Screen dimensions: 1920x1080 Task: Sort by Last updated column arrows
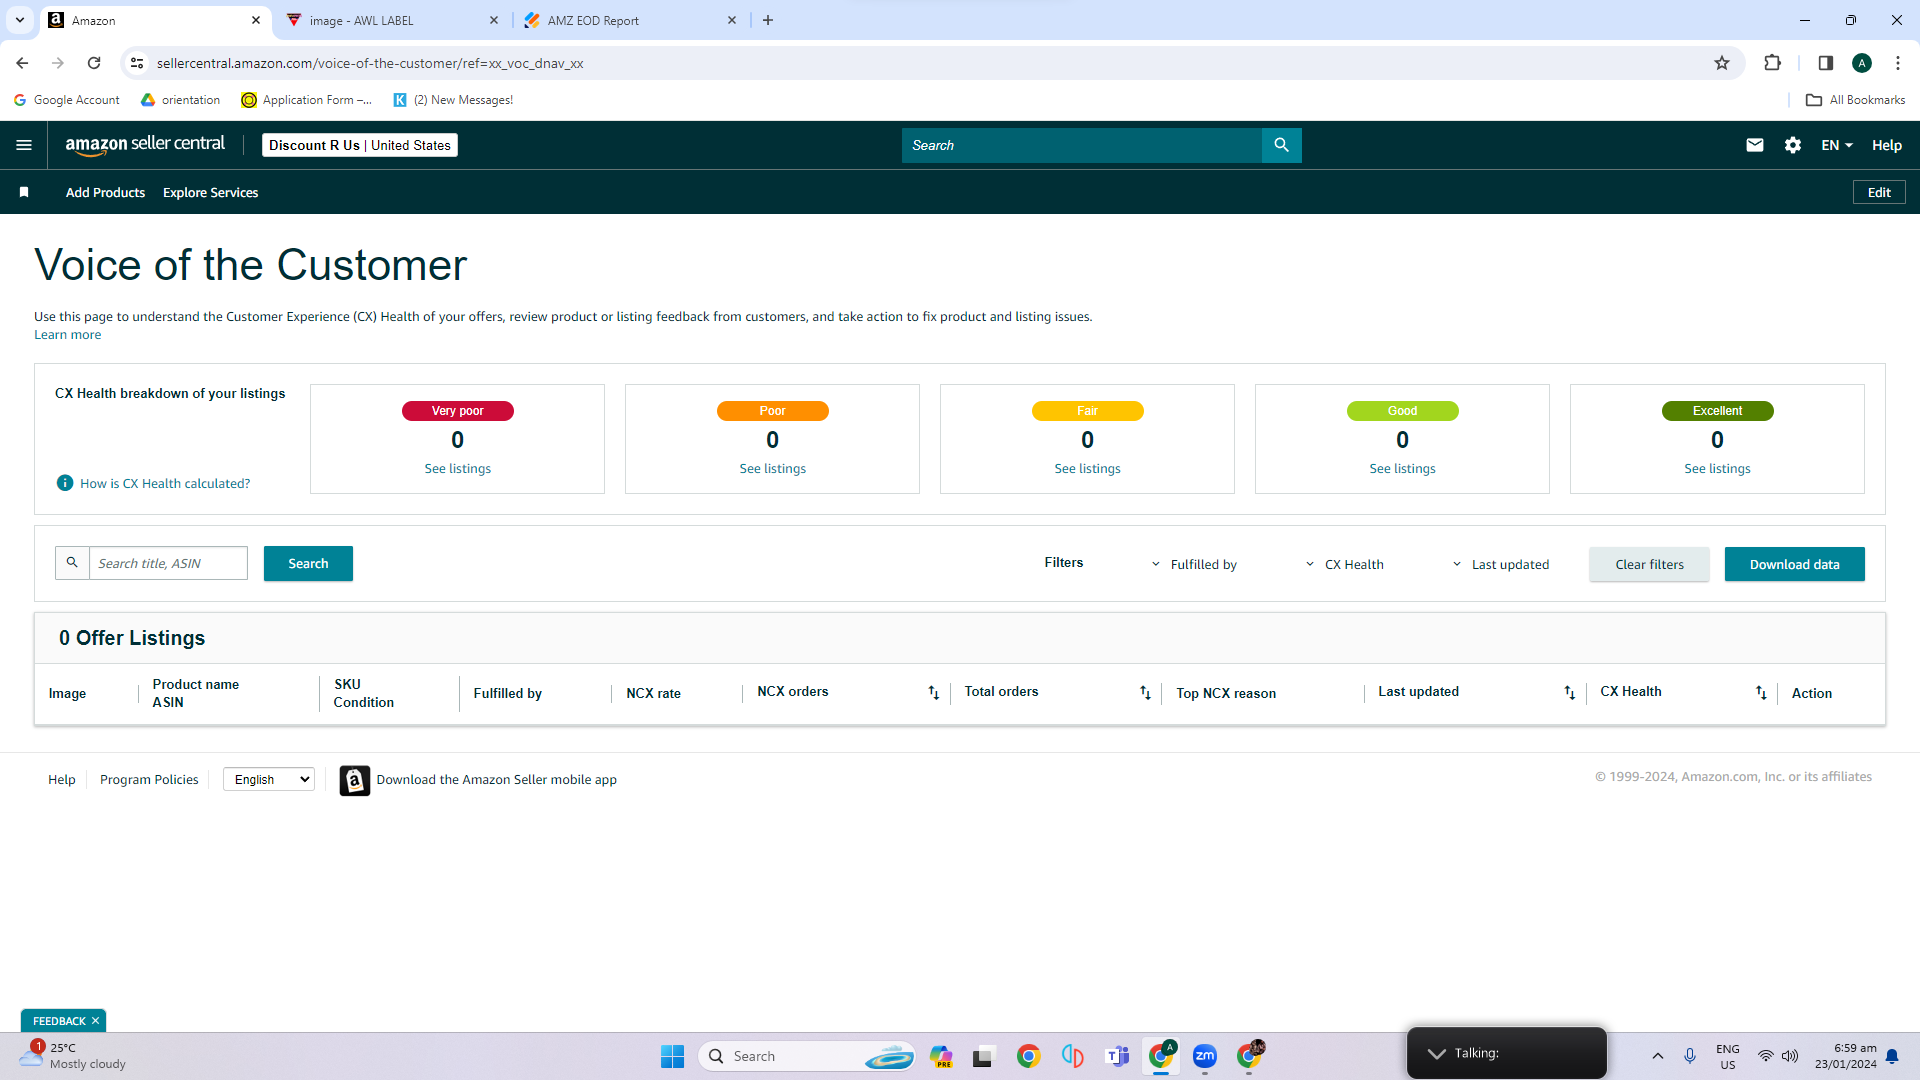(x=1569, y=693)
